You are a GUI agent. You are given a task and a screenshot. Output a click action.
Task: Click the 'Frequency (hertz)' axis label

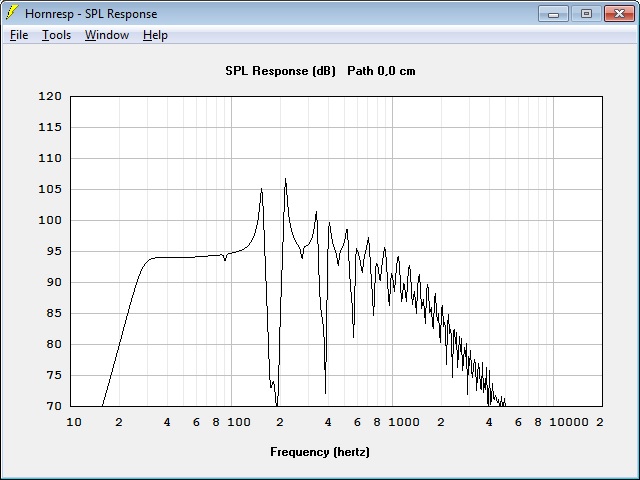click(x=320, y=452)
